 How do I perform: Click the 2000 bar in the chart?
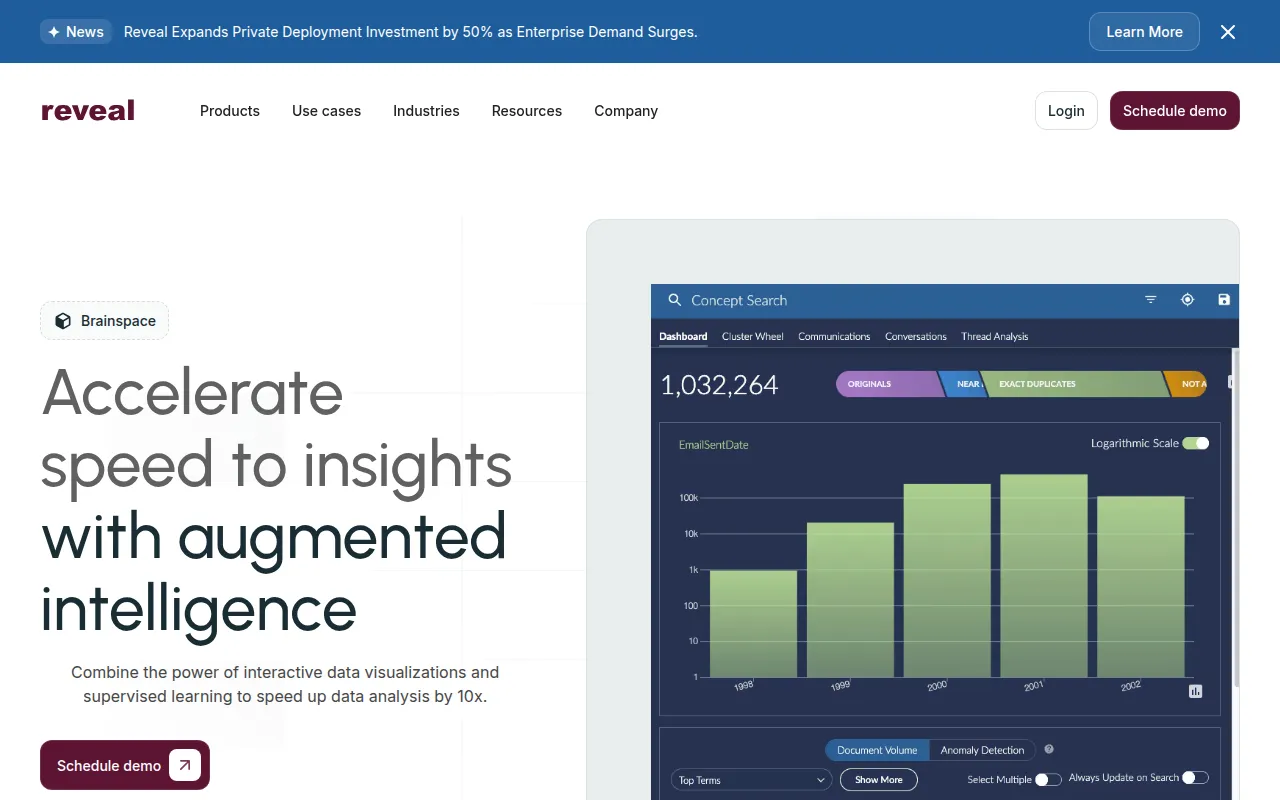pos(947,581)
